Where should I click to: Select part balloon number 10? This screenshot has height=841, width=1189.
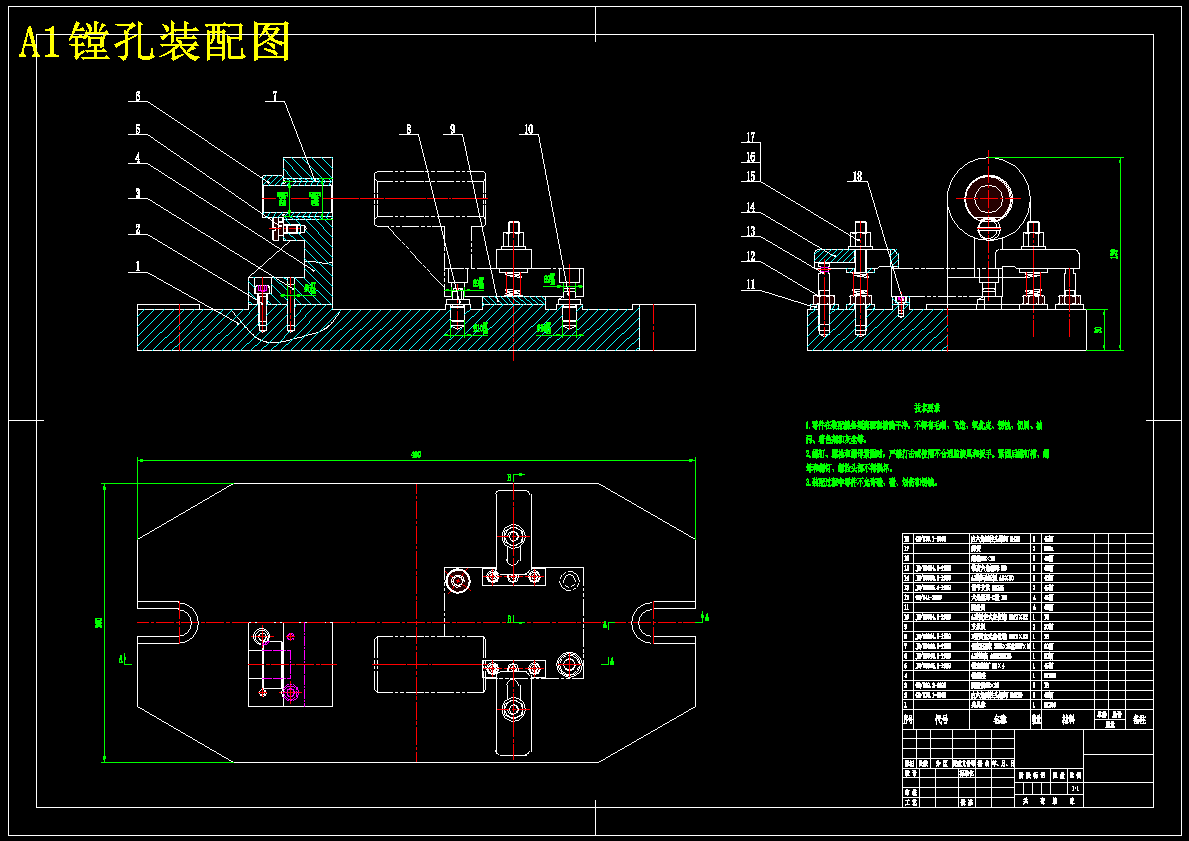pos(528,130)
